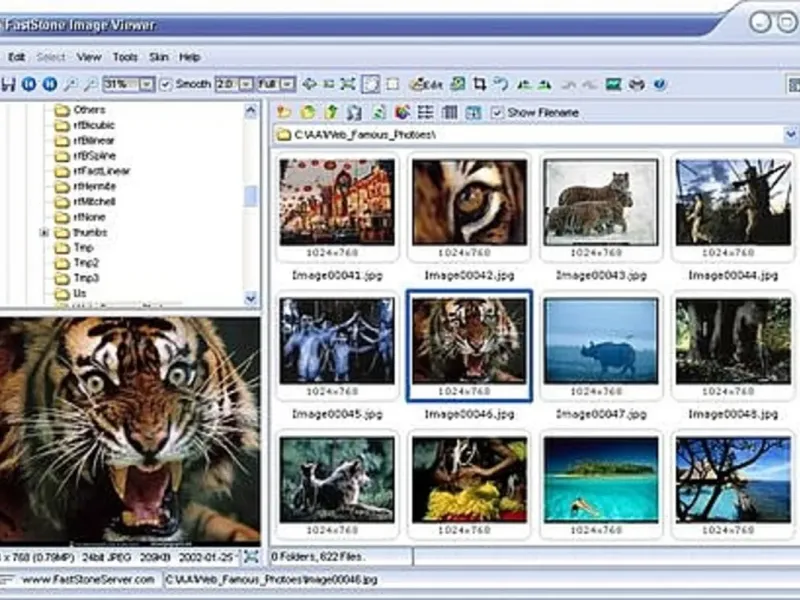Toggle the Show Filename checkbox
This screenshot has height=600, width=800.
click(497, 112)
